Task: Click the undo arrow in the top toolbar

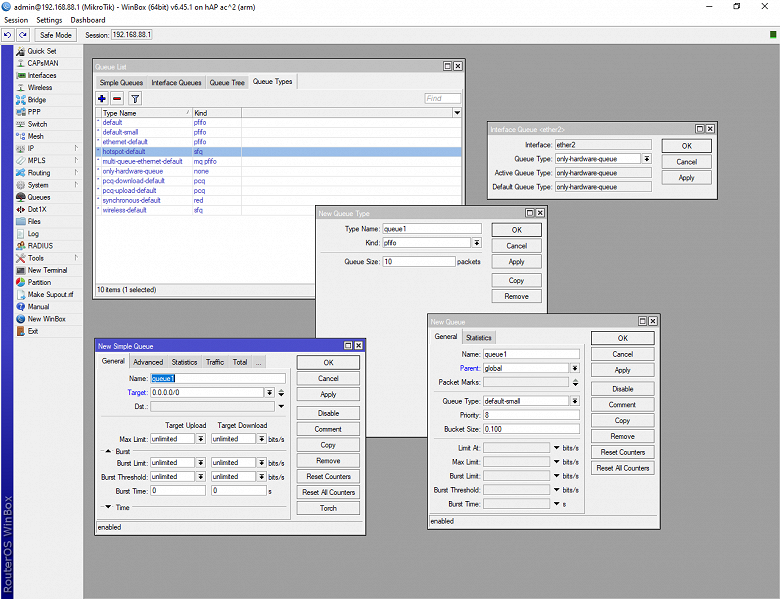Action: coord(8,35)
